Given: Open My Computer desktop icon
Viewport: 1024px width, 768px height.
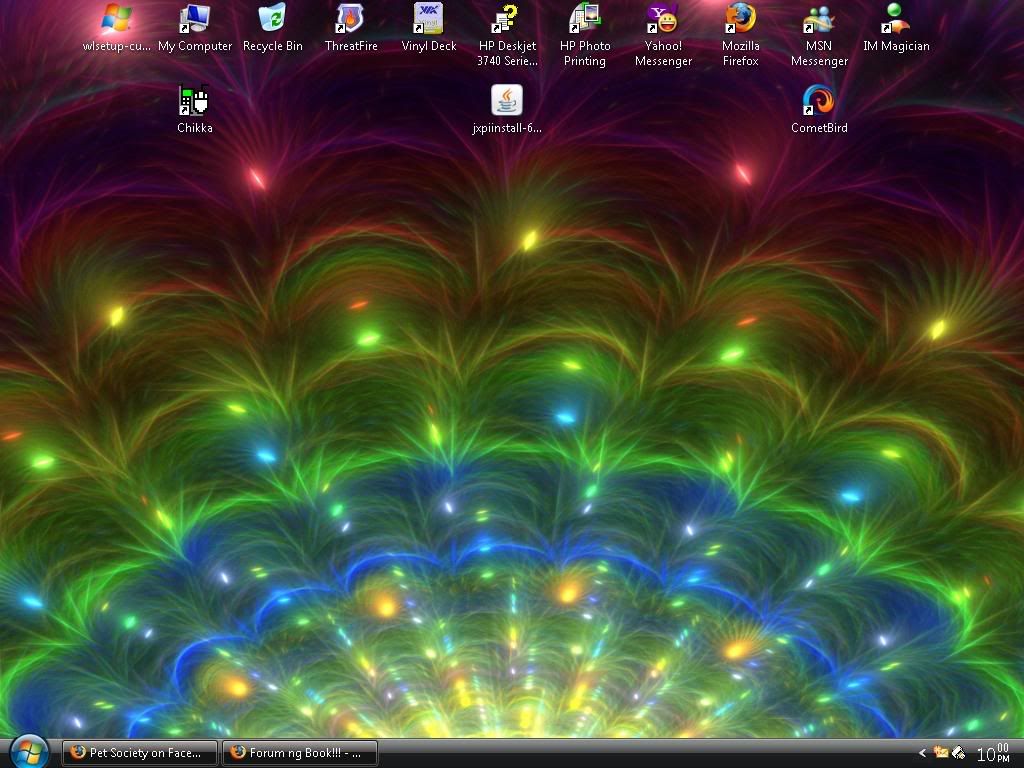Looking at the screenshot, I should tap(195, 27).
